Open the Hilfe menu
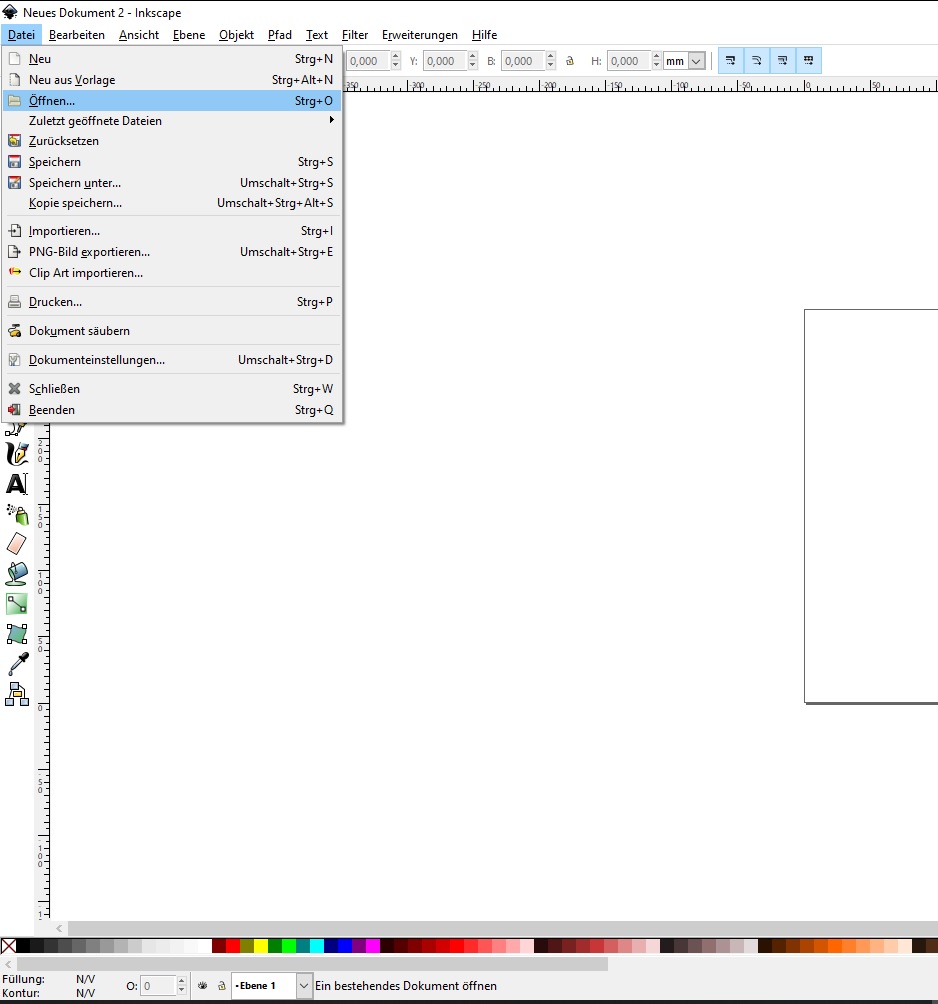Image resolution: width=938 pixels, height=1004 pixels. (485, 35)
